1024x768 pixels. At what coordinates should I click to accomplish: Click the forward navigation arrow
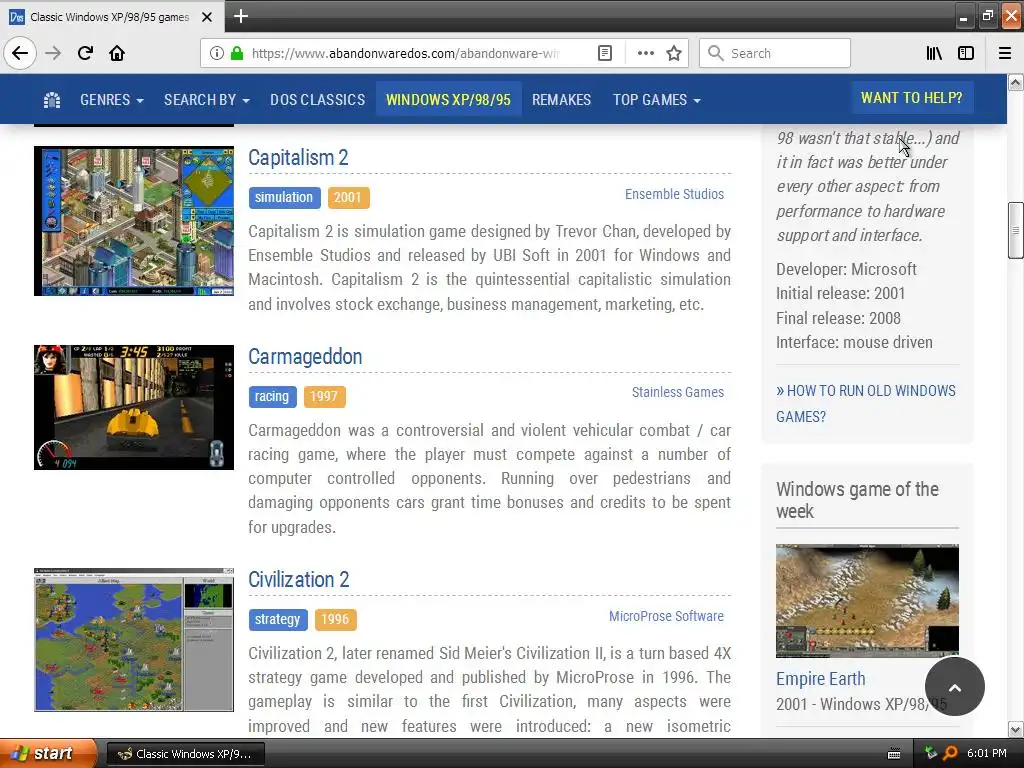click(x=53, y=53)
